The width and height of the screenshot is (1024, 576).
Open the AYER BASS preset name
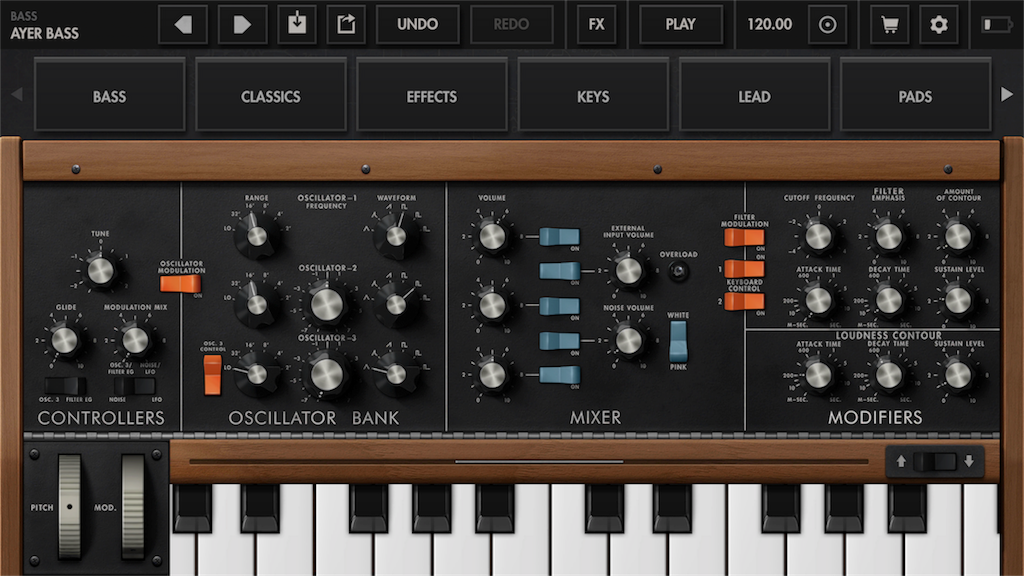44,33
